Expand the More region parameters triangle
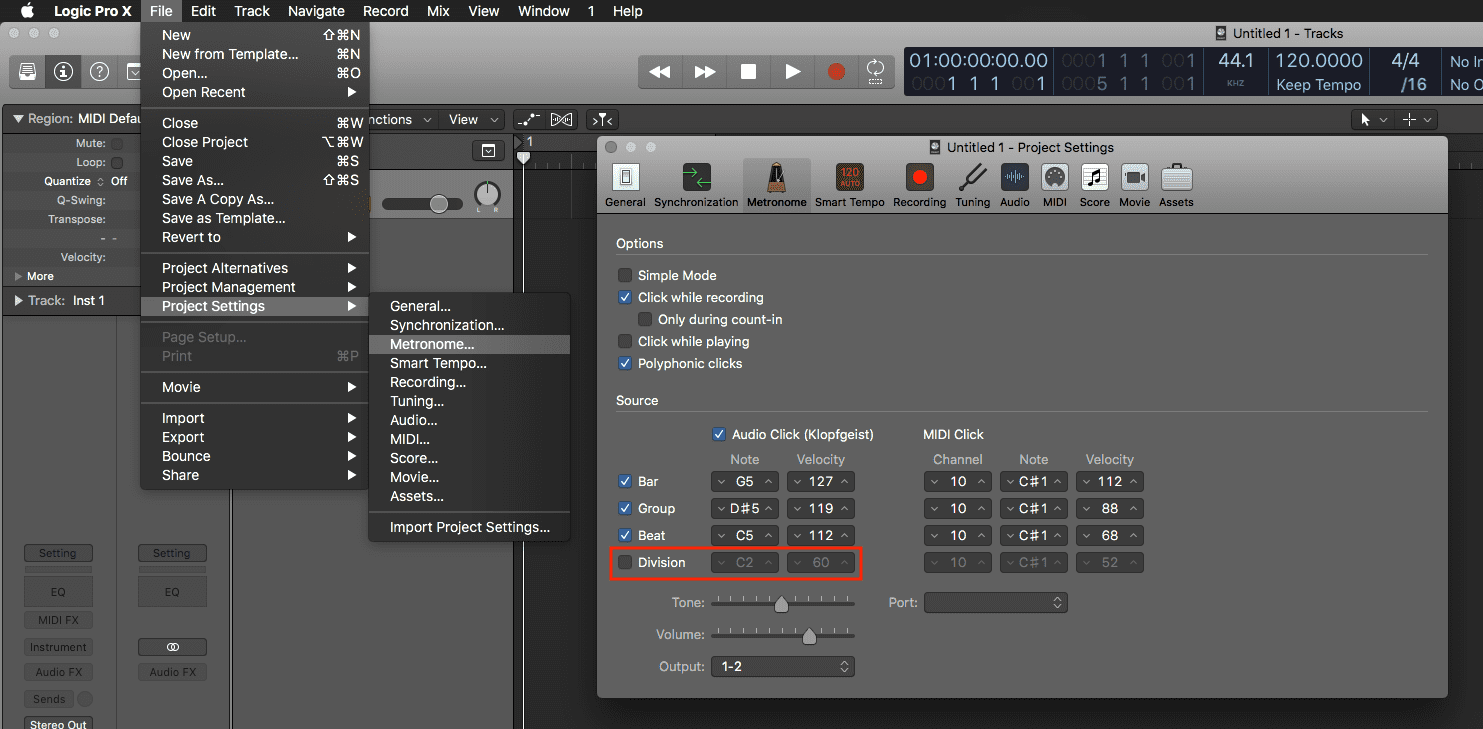 point(17,276)
